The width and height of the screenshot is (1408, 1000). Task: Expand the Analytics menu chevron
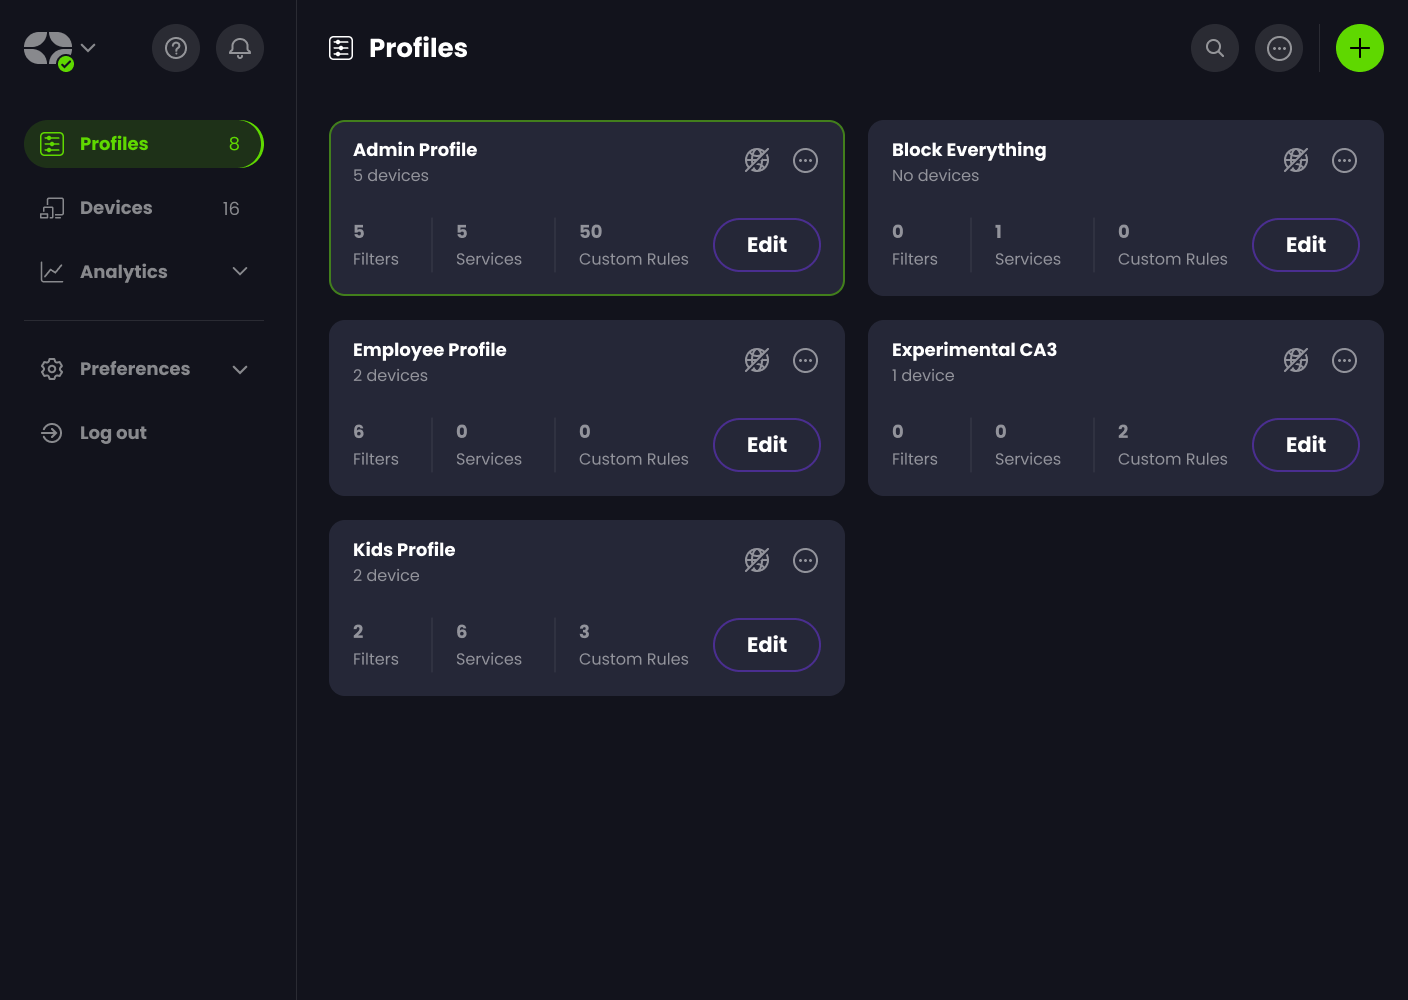pos(240,271)
